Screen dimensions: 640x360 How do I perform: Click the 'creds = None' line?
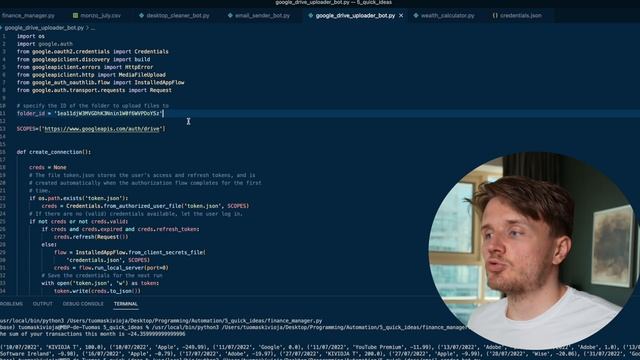(47, 167)
